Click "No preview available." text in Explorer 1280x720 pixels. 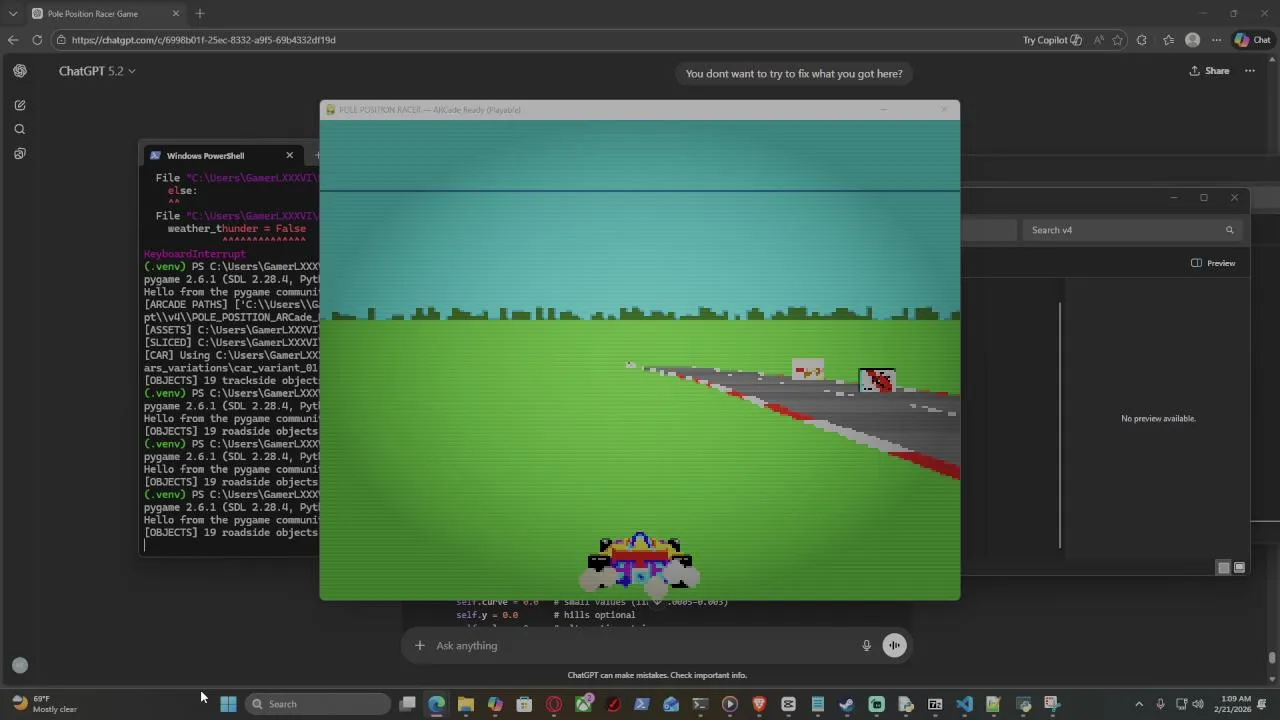(1158, 418)
